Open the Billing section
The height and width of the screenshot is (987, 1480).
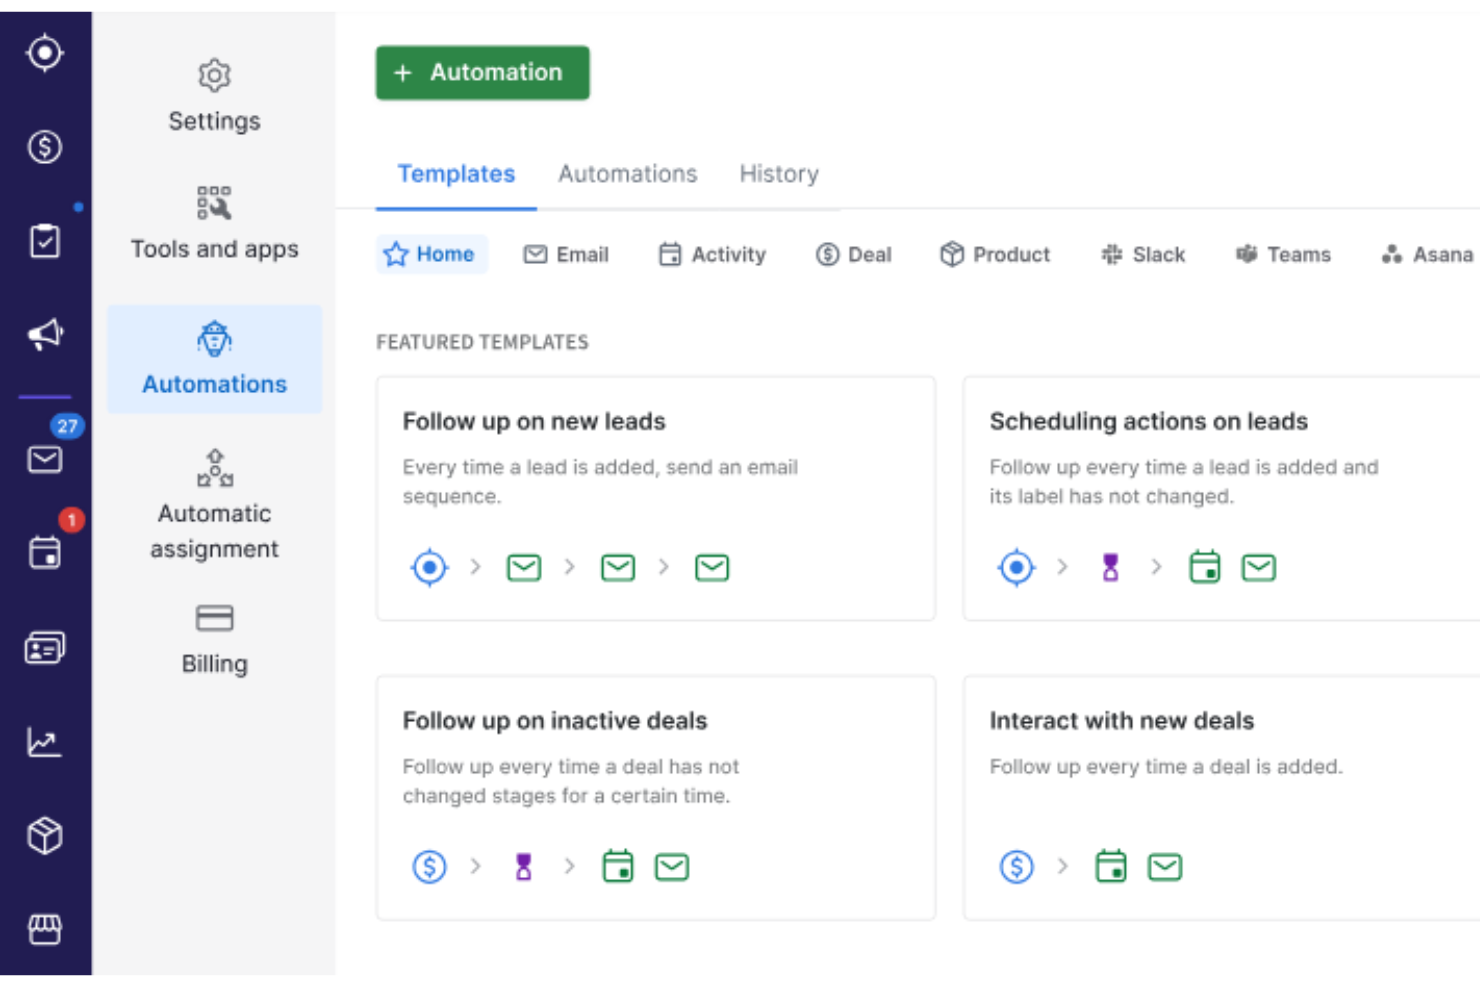click(x=214, y=638)
